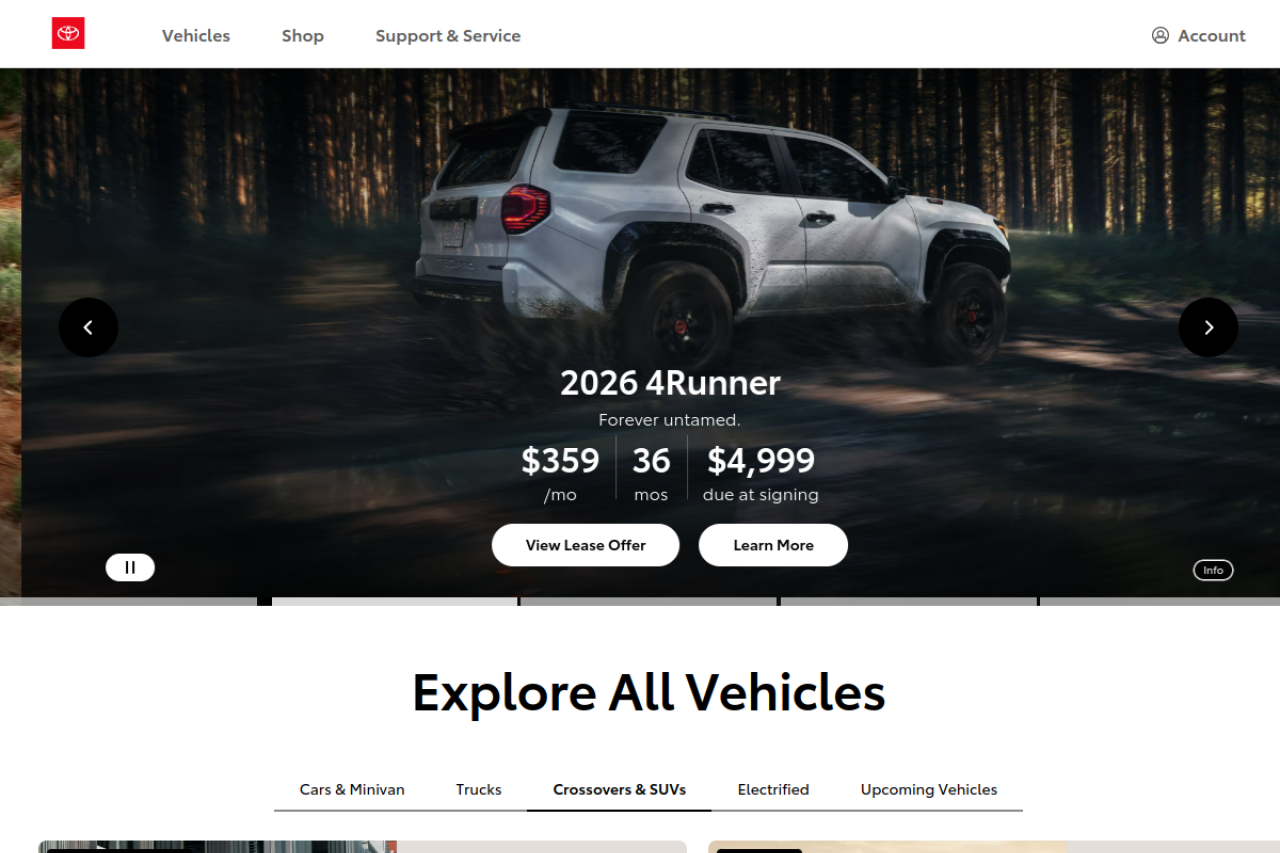Open the Upcoming Vehicles tab

pos(929,789)
